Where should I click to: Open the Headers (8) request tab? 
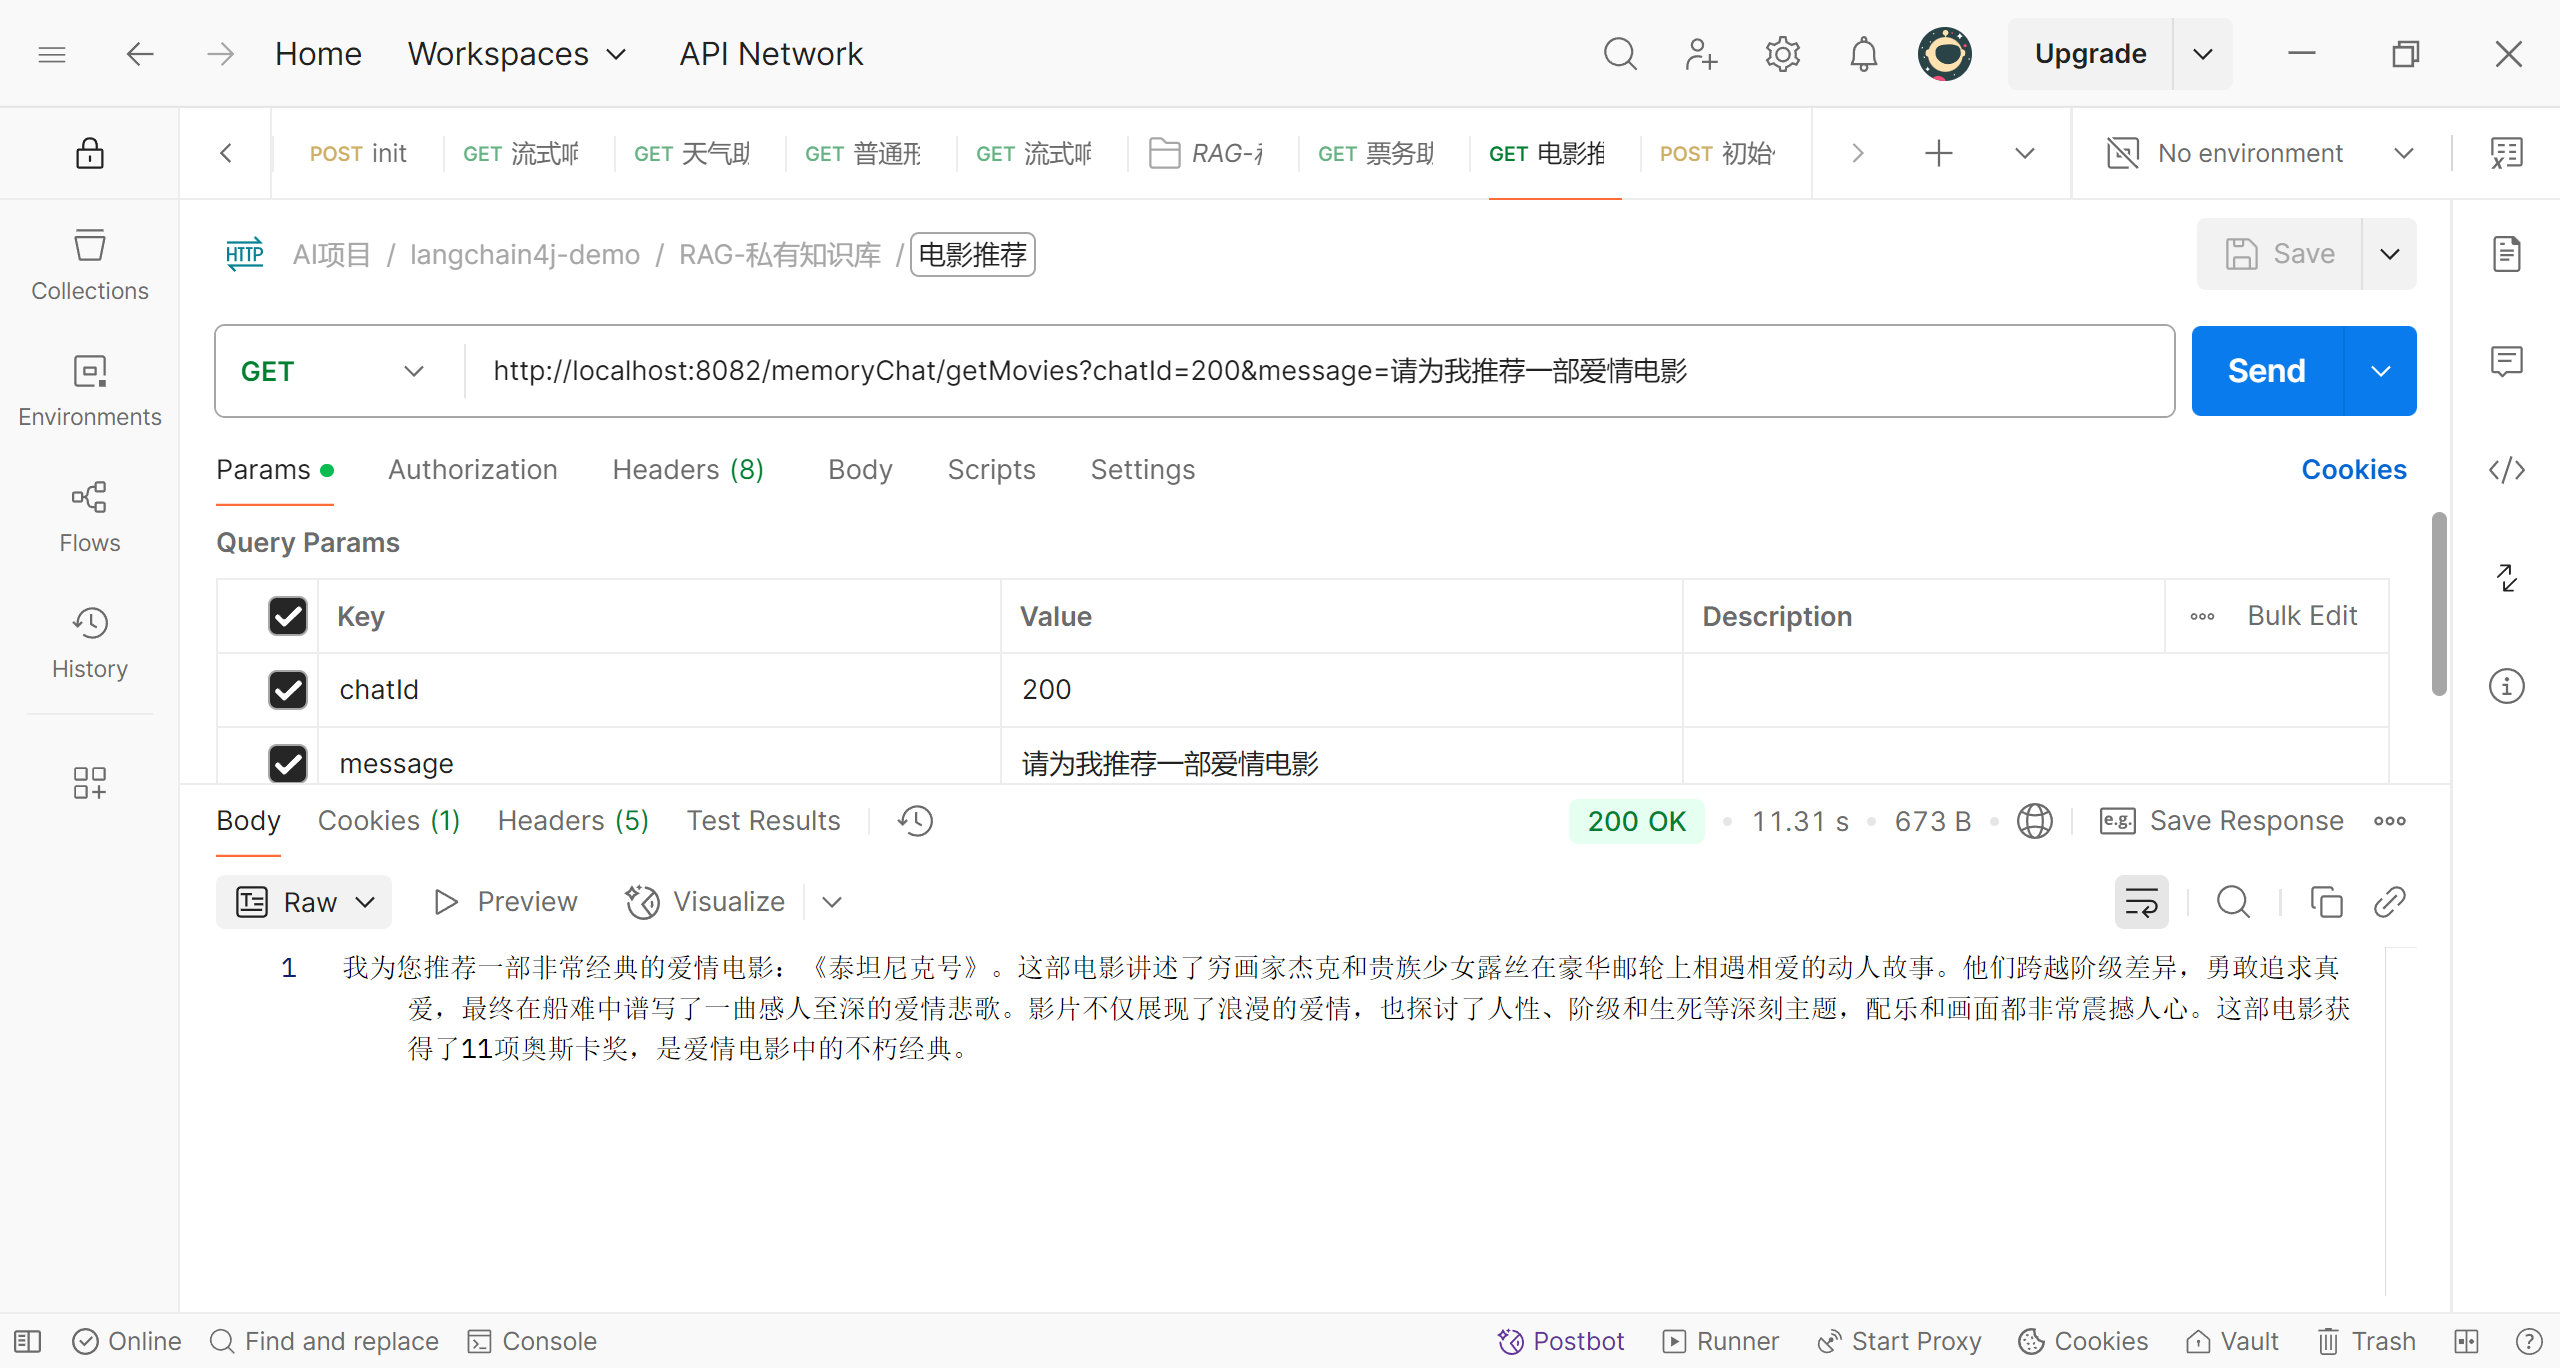tap(688, 470)
